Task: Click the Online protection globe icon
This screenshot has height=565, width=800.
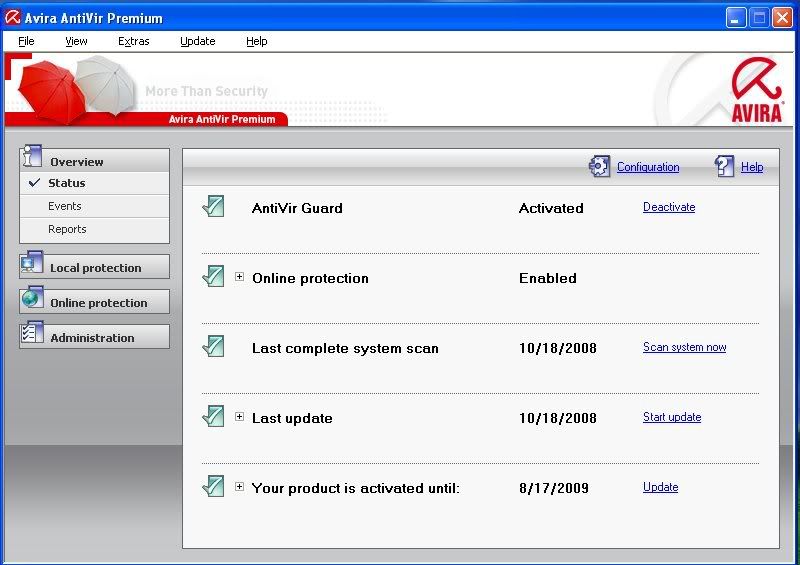Action: point(32,298)
